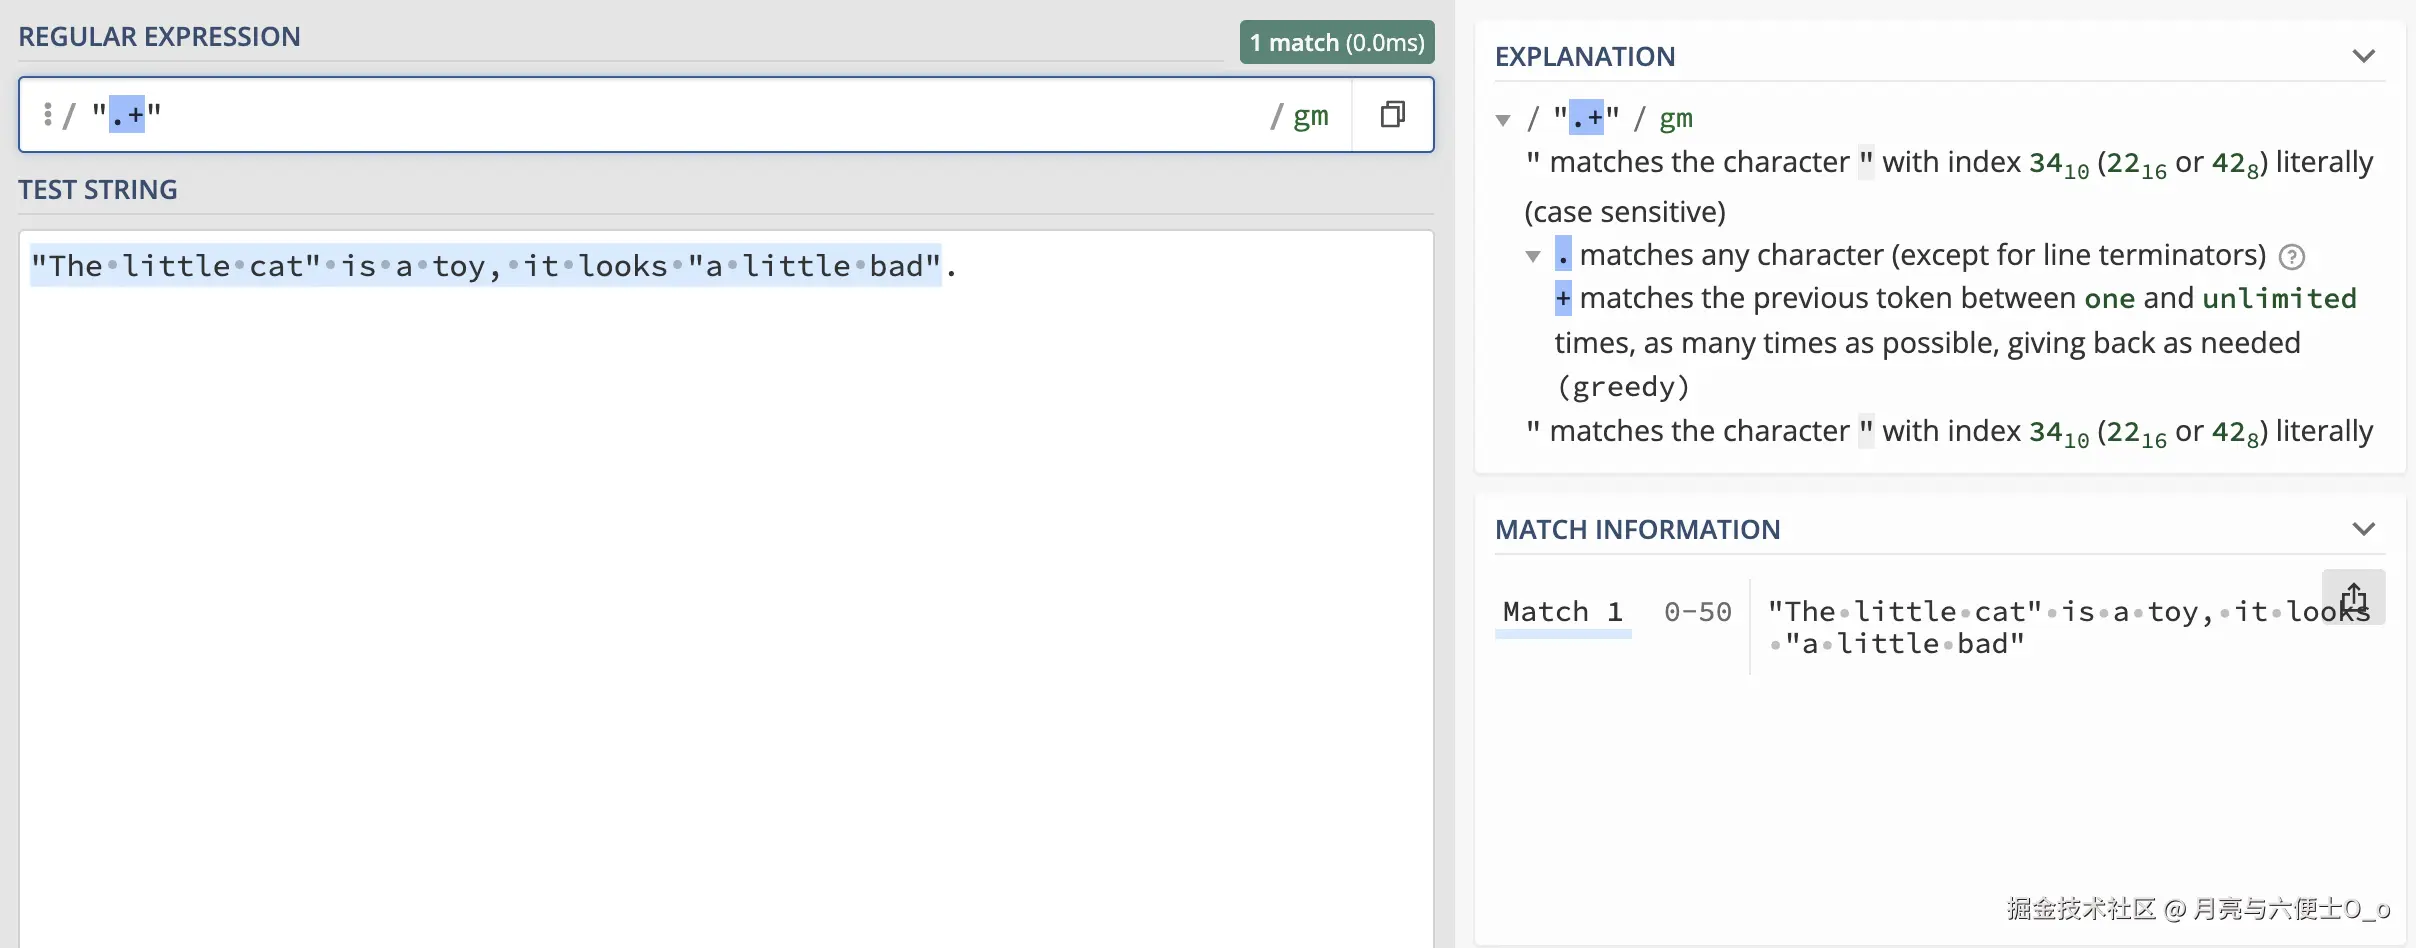2416x948 pixels.
Task: Click highlighted dot token in explanation
Action: 1563,254
